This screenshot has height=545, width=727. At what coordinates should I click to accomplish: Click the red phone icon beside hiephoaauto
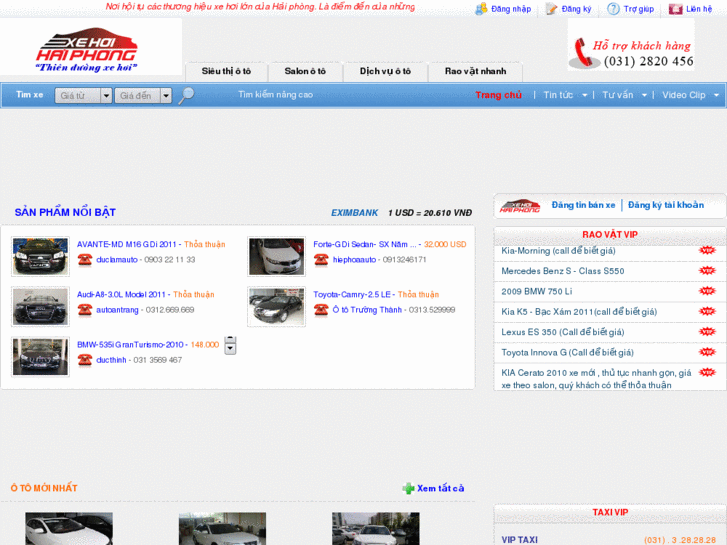click(321, 260)
